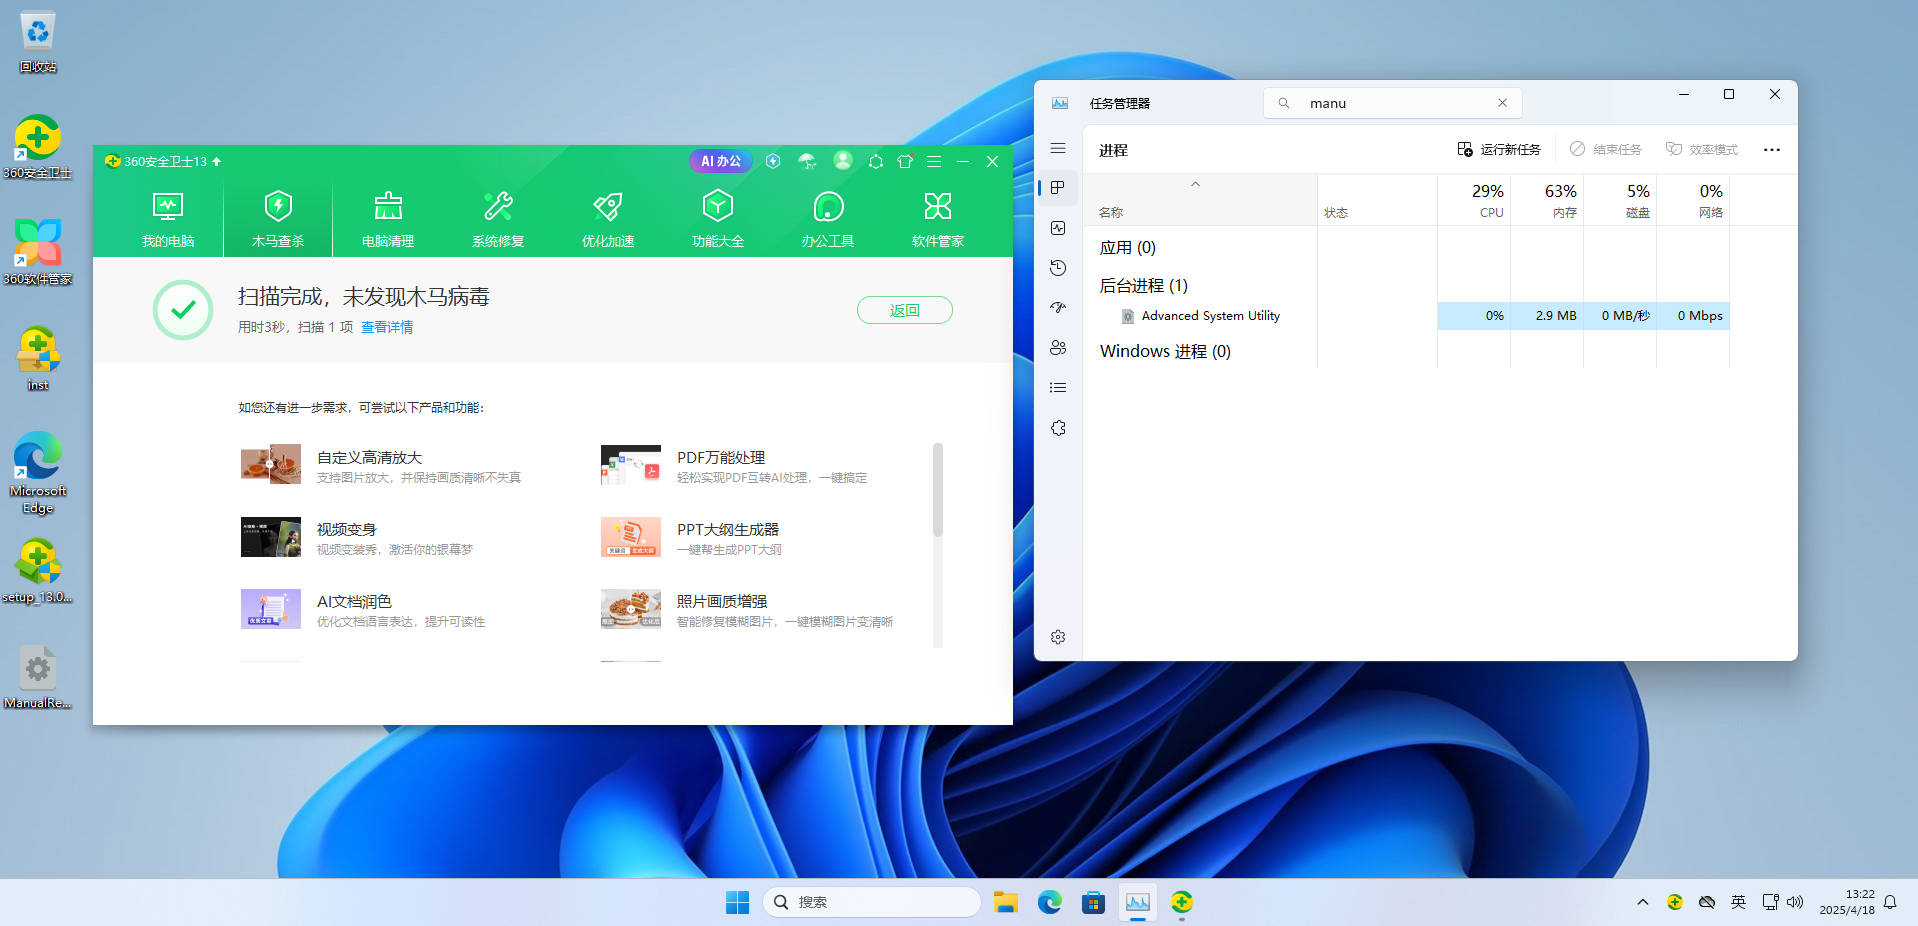Switch to 木马查杀 tab
This screenshot has height=926, width=1918.
click(x=278, y=219)
